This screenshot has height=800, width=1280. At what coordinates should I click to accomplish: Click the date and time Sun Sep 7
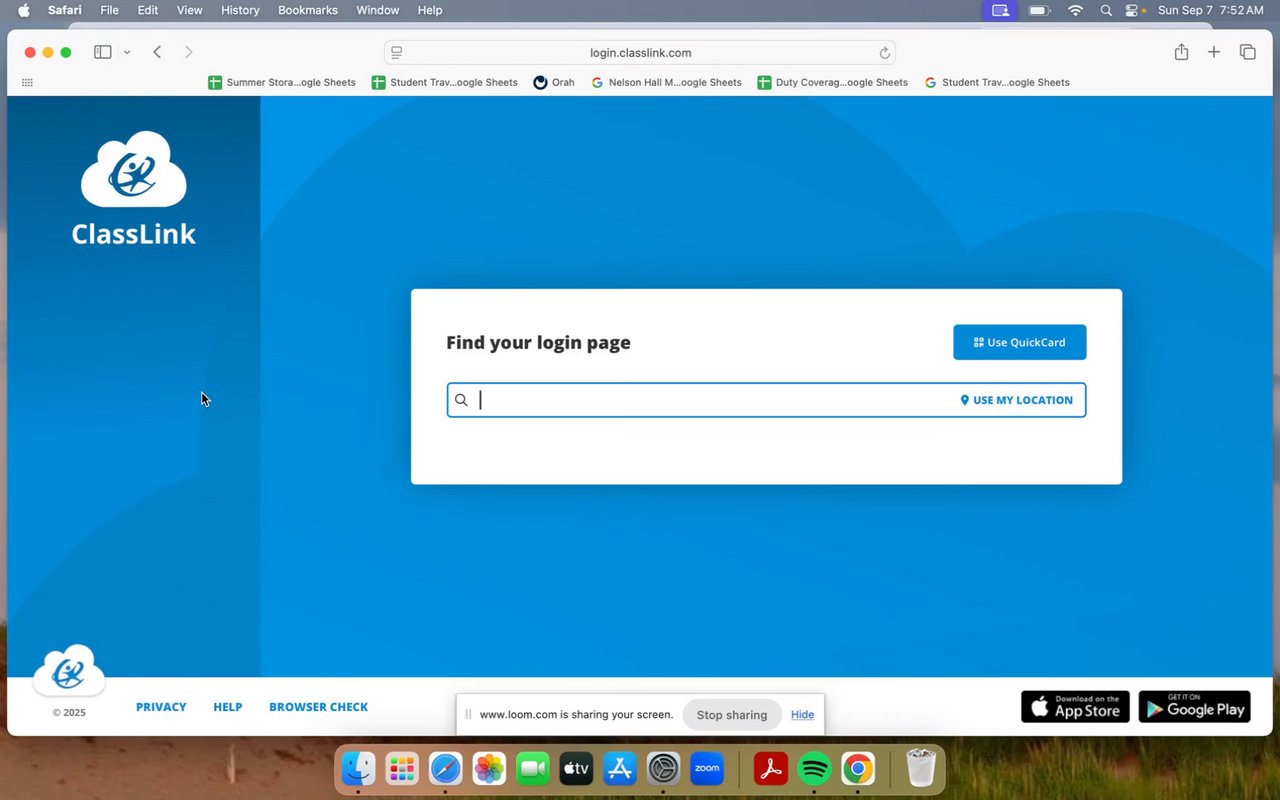pyautogui.click(x=1211, y=10)
